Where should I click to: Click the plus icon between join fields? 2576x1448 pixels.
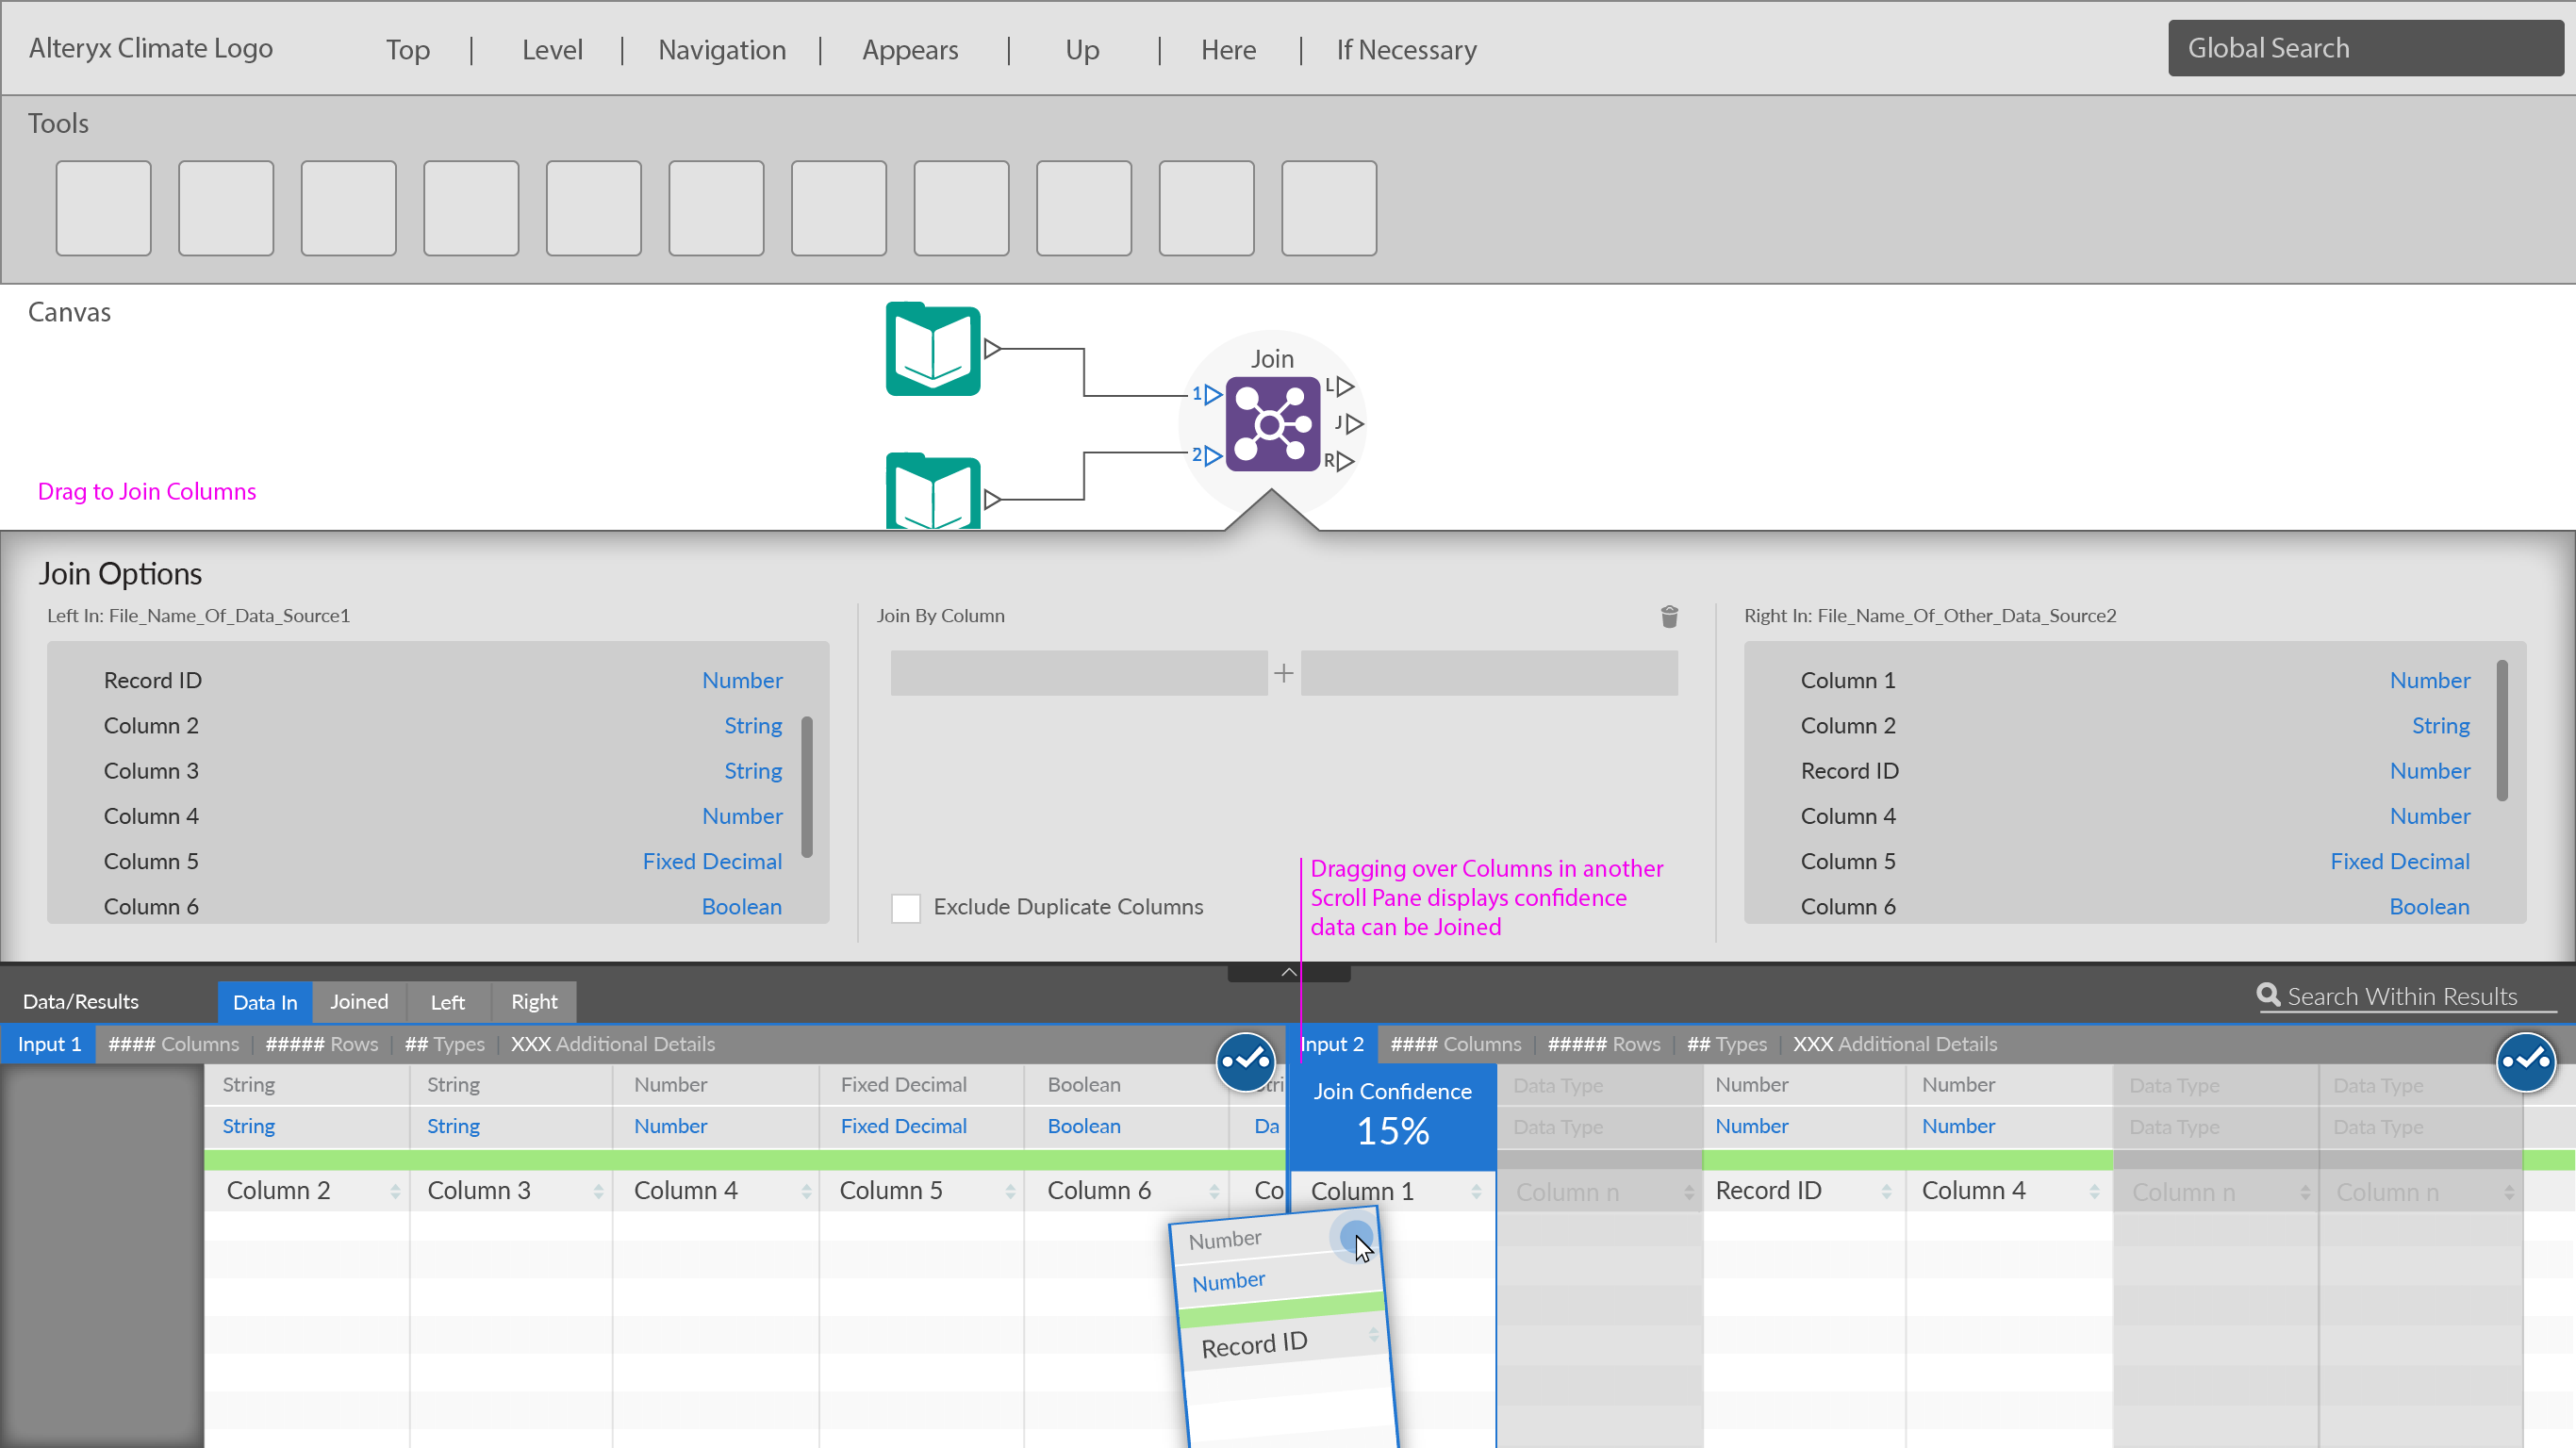tap(1284, 674)
